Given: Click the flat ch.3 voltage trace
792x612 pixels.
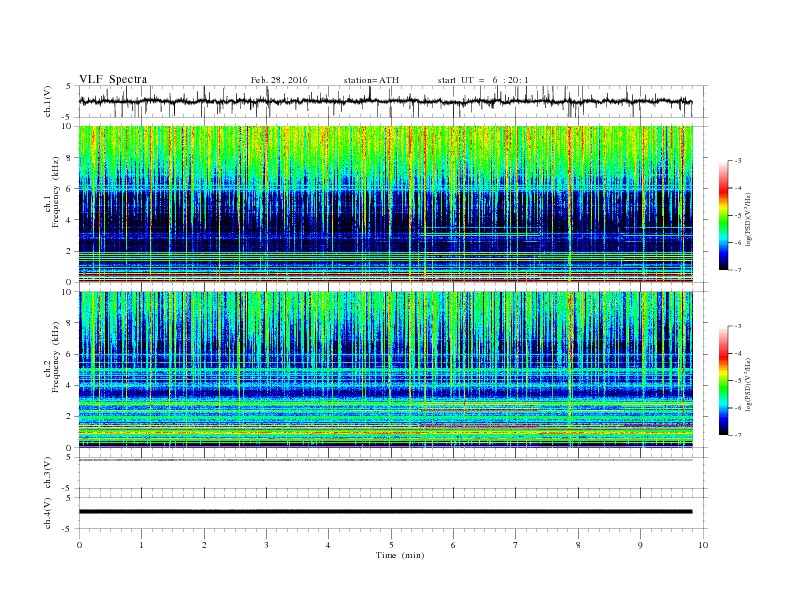Looking at the screenshot, I should [386, 460].
